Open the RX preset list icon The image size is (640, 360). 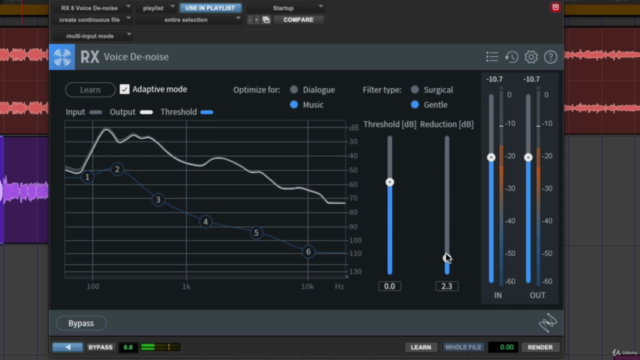coord(492,57)
